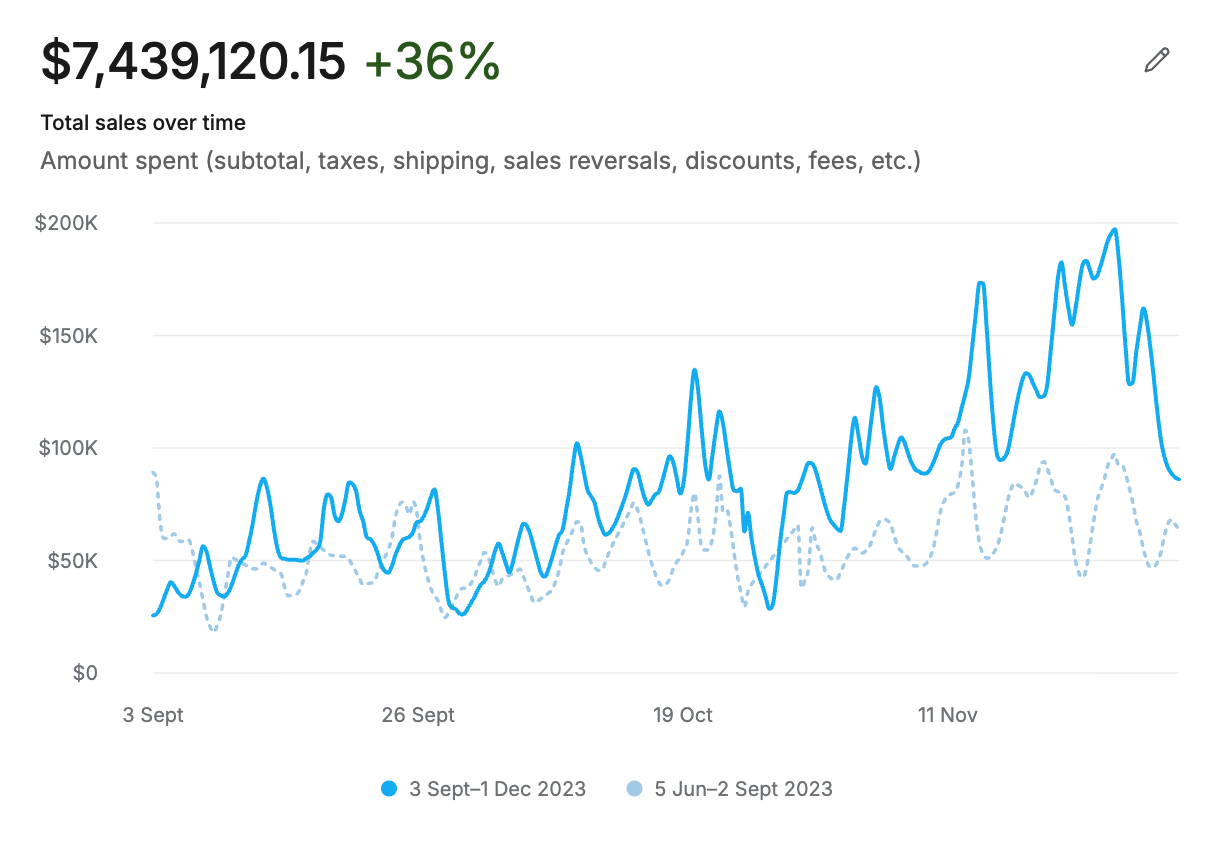The height and width of the screenshot is (852, 1214).
Task: Click the +36% change indicator
Action: [x=432, y=63]
